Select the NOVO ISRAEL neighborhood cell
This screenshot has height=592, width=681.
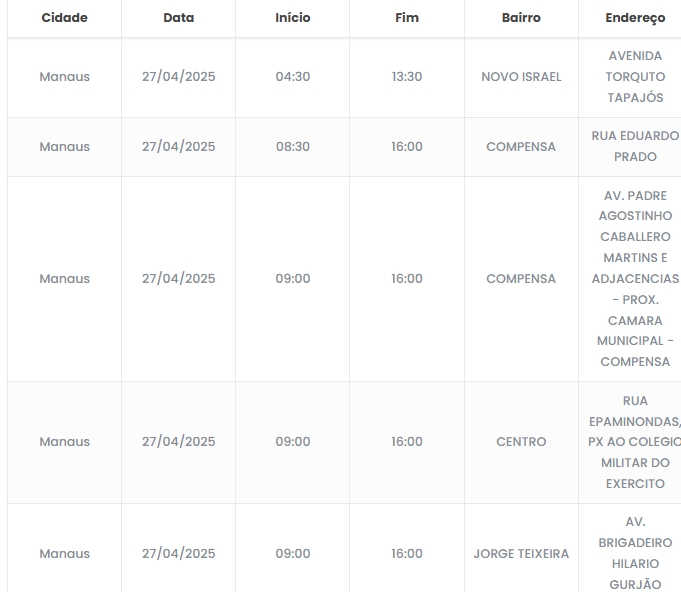[x=521, y=77]
